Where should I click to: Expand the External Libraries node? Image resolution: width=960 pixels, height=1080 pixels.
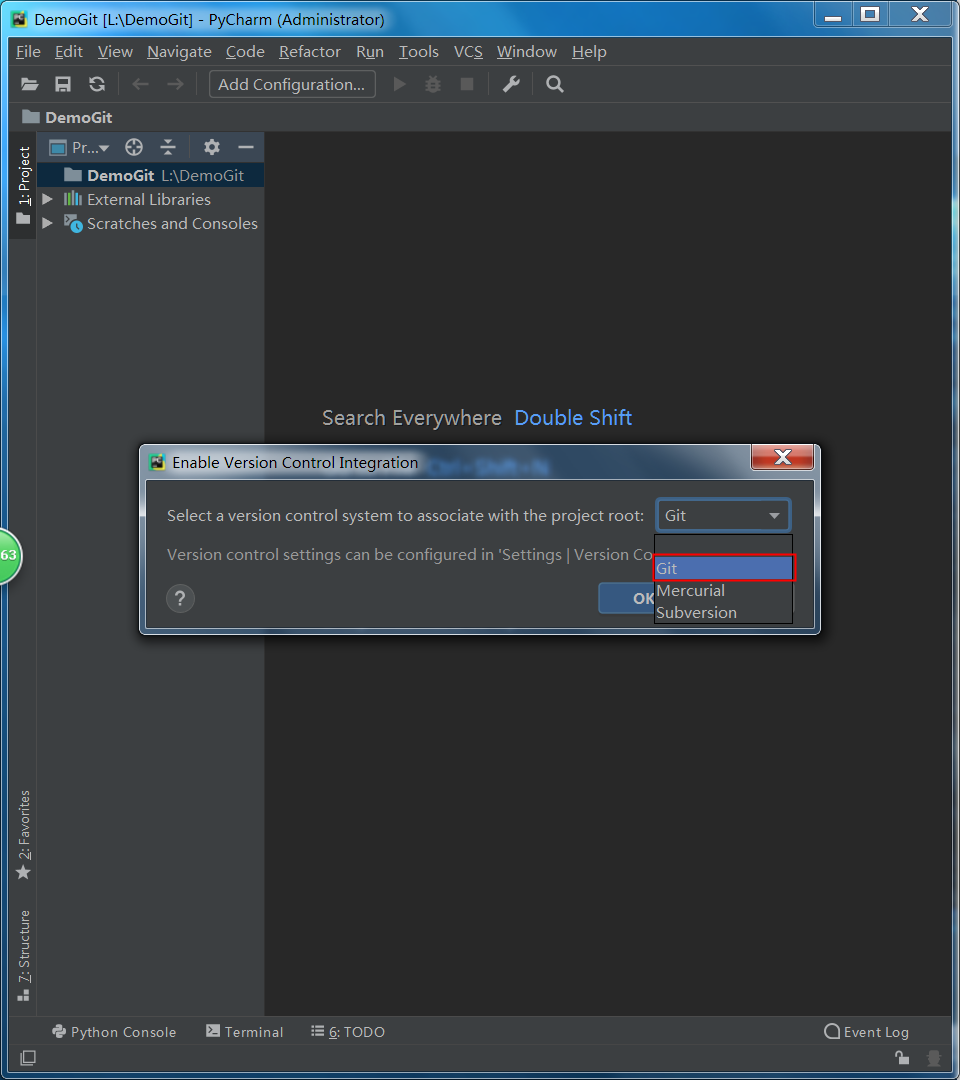pyautogui.click(x=48, y=199)
